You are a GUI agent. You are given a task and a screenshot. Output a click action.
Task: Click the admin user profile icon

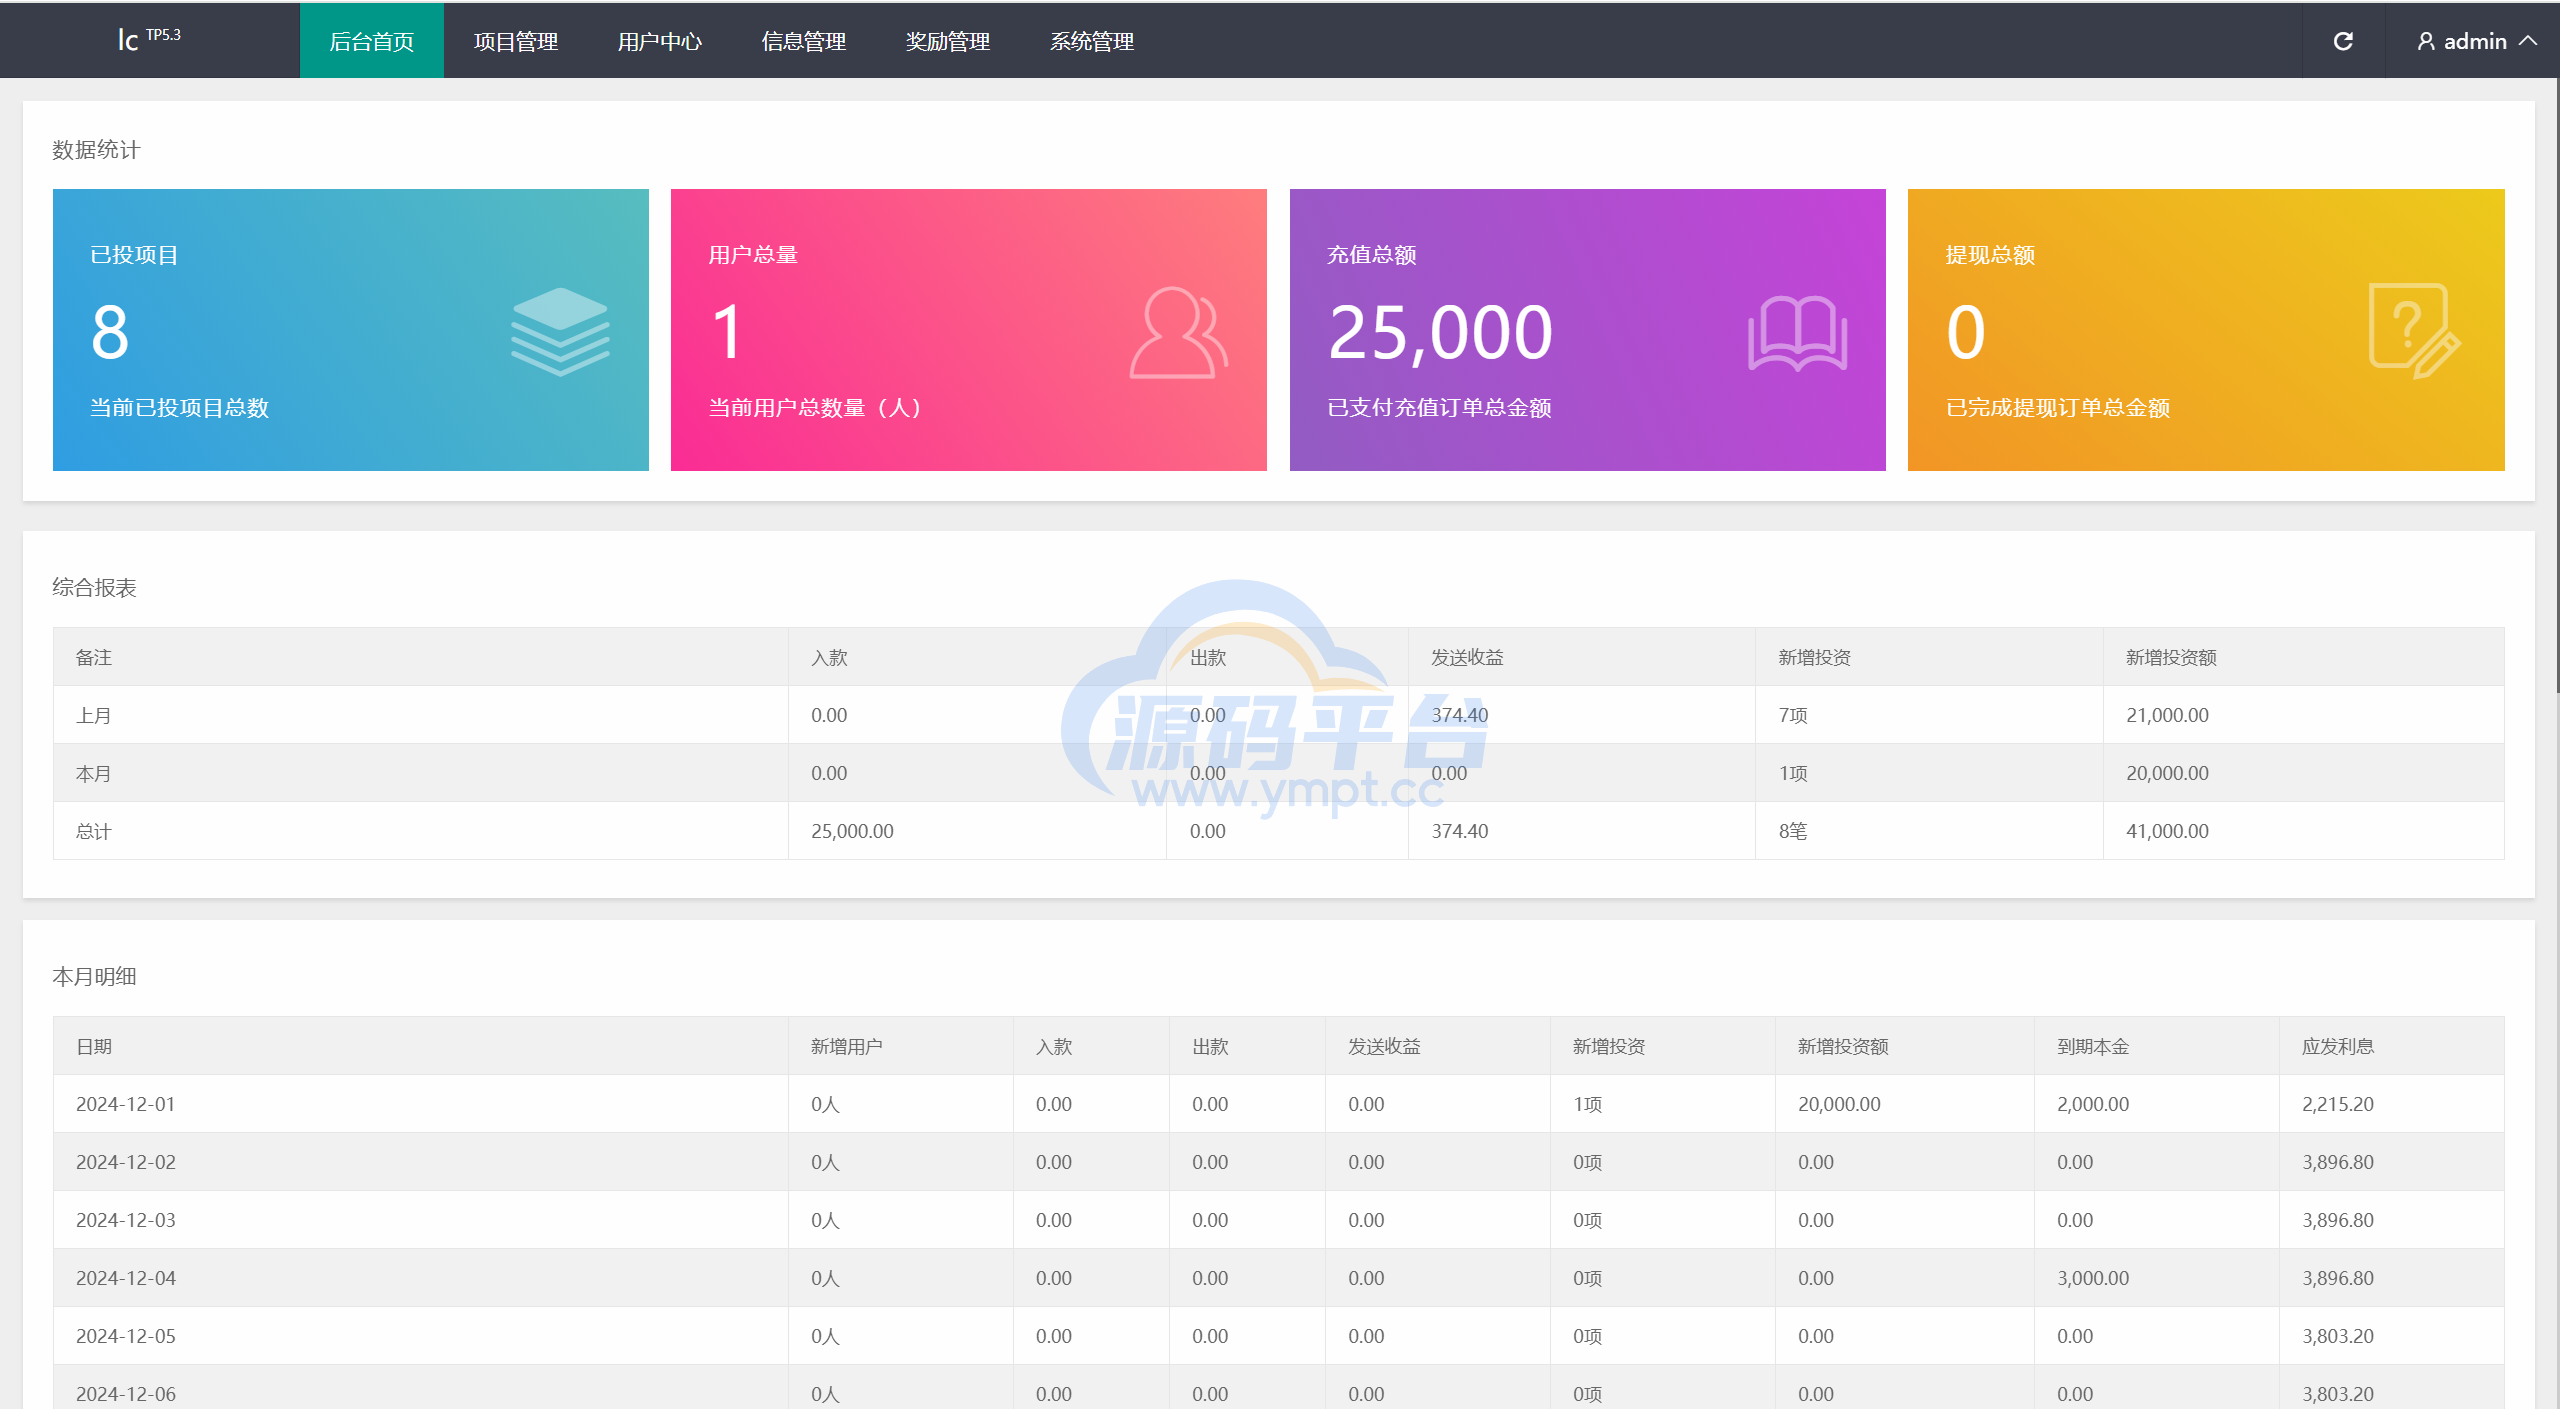tap(2425, 41)
